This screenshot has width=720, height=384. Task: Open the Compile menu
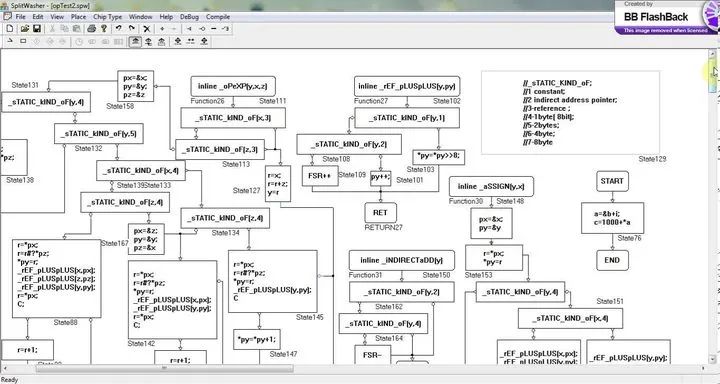point(218,17)
